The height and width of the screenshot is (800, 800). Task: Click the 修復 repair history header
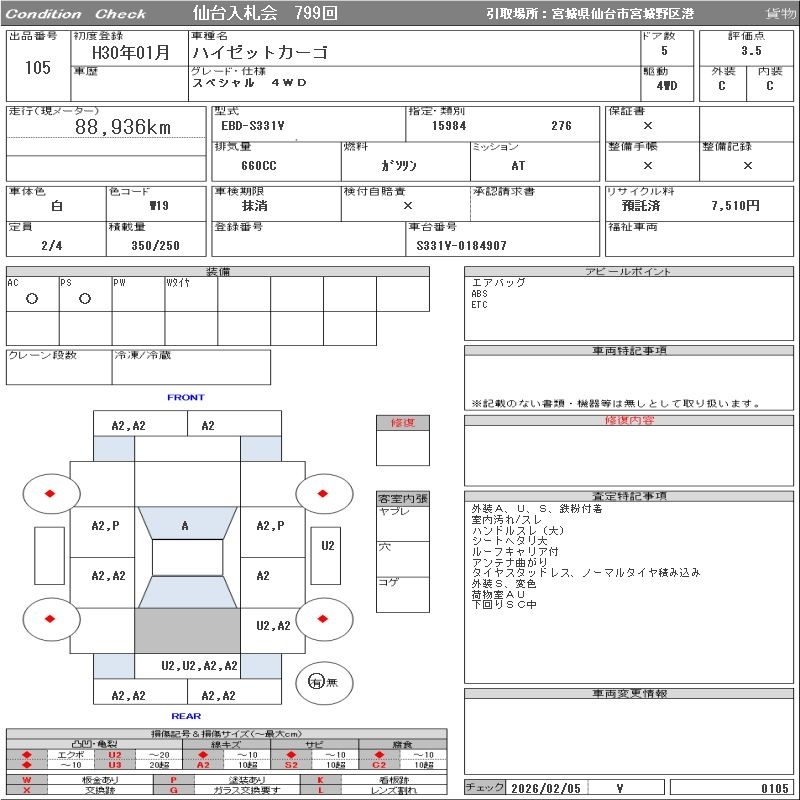tap(403, 423)
